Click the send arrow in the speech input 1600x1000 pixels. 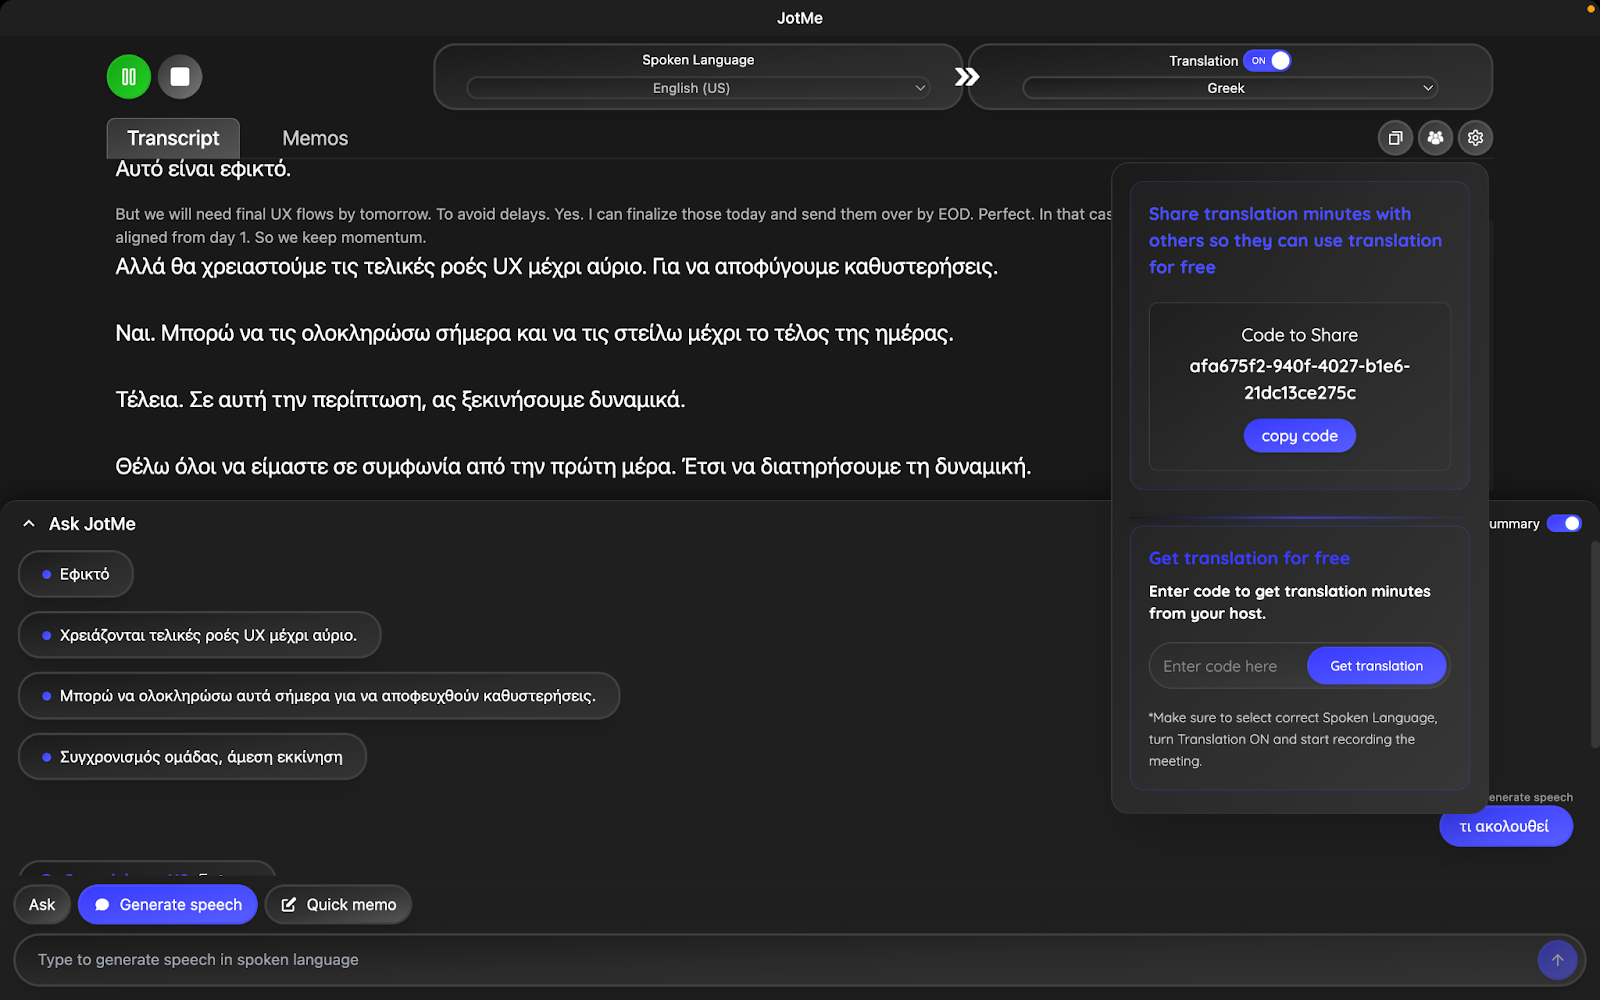(x=1556, y=959)
